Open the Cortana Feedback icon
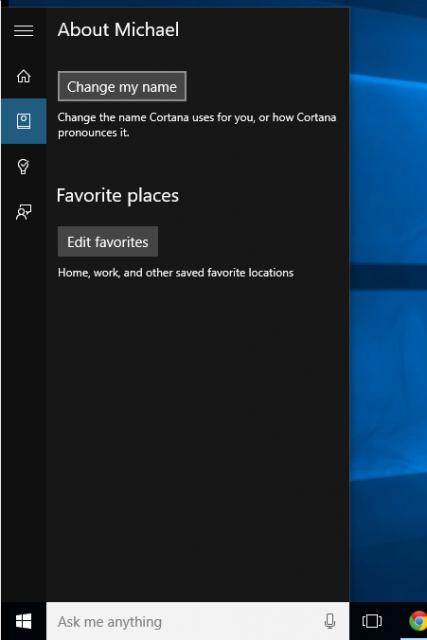 pyautogui.click(x=23, y=212)
